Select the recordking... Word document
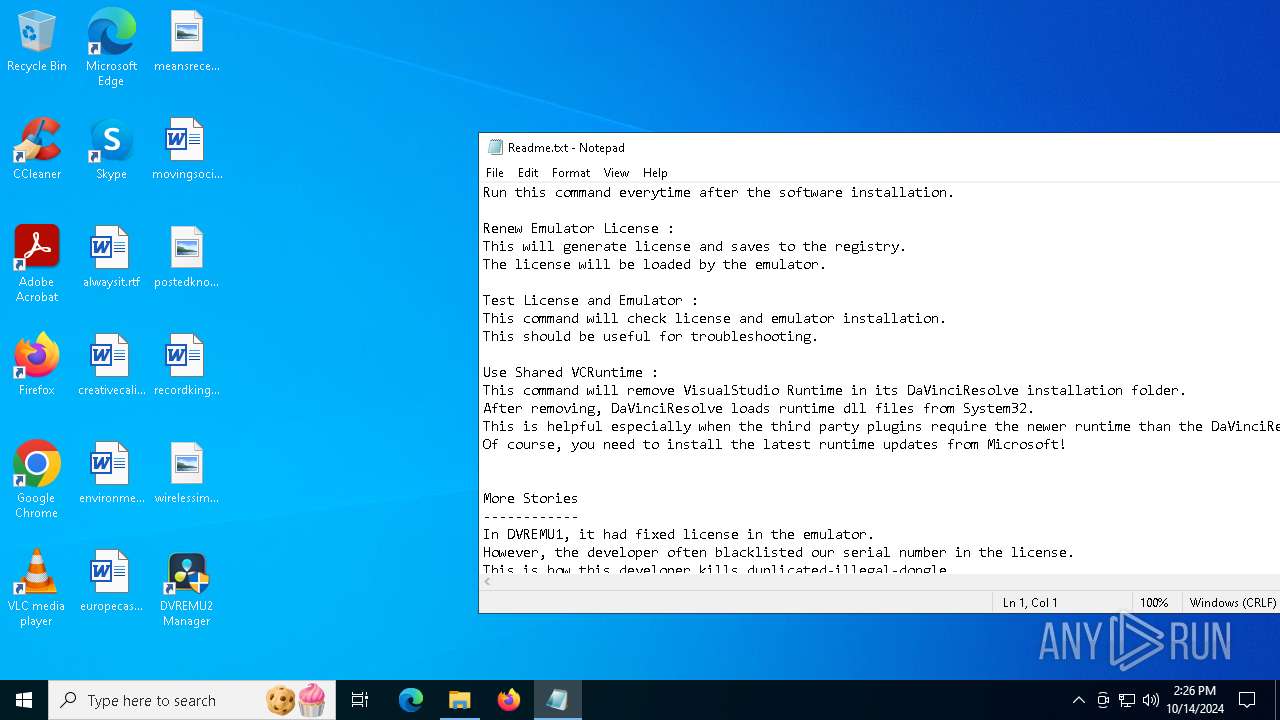The height and width of the screenshot is (720, 1280). pyautogui.click(x=186, y=366)
